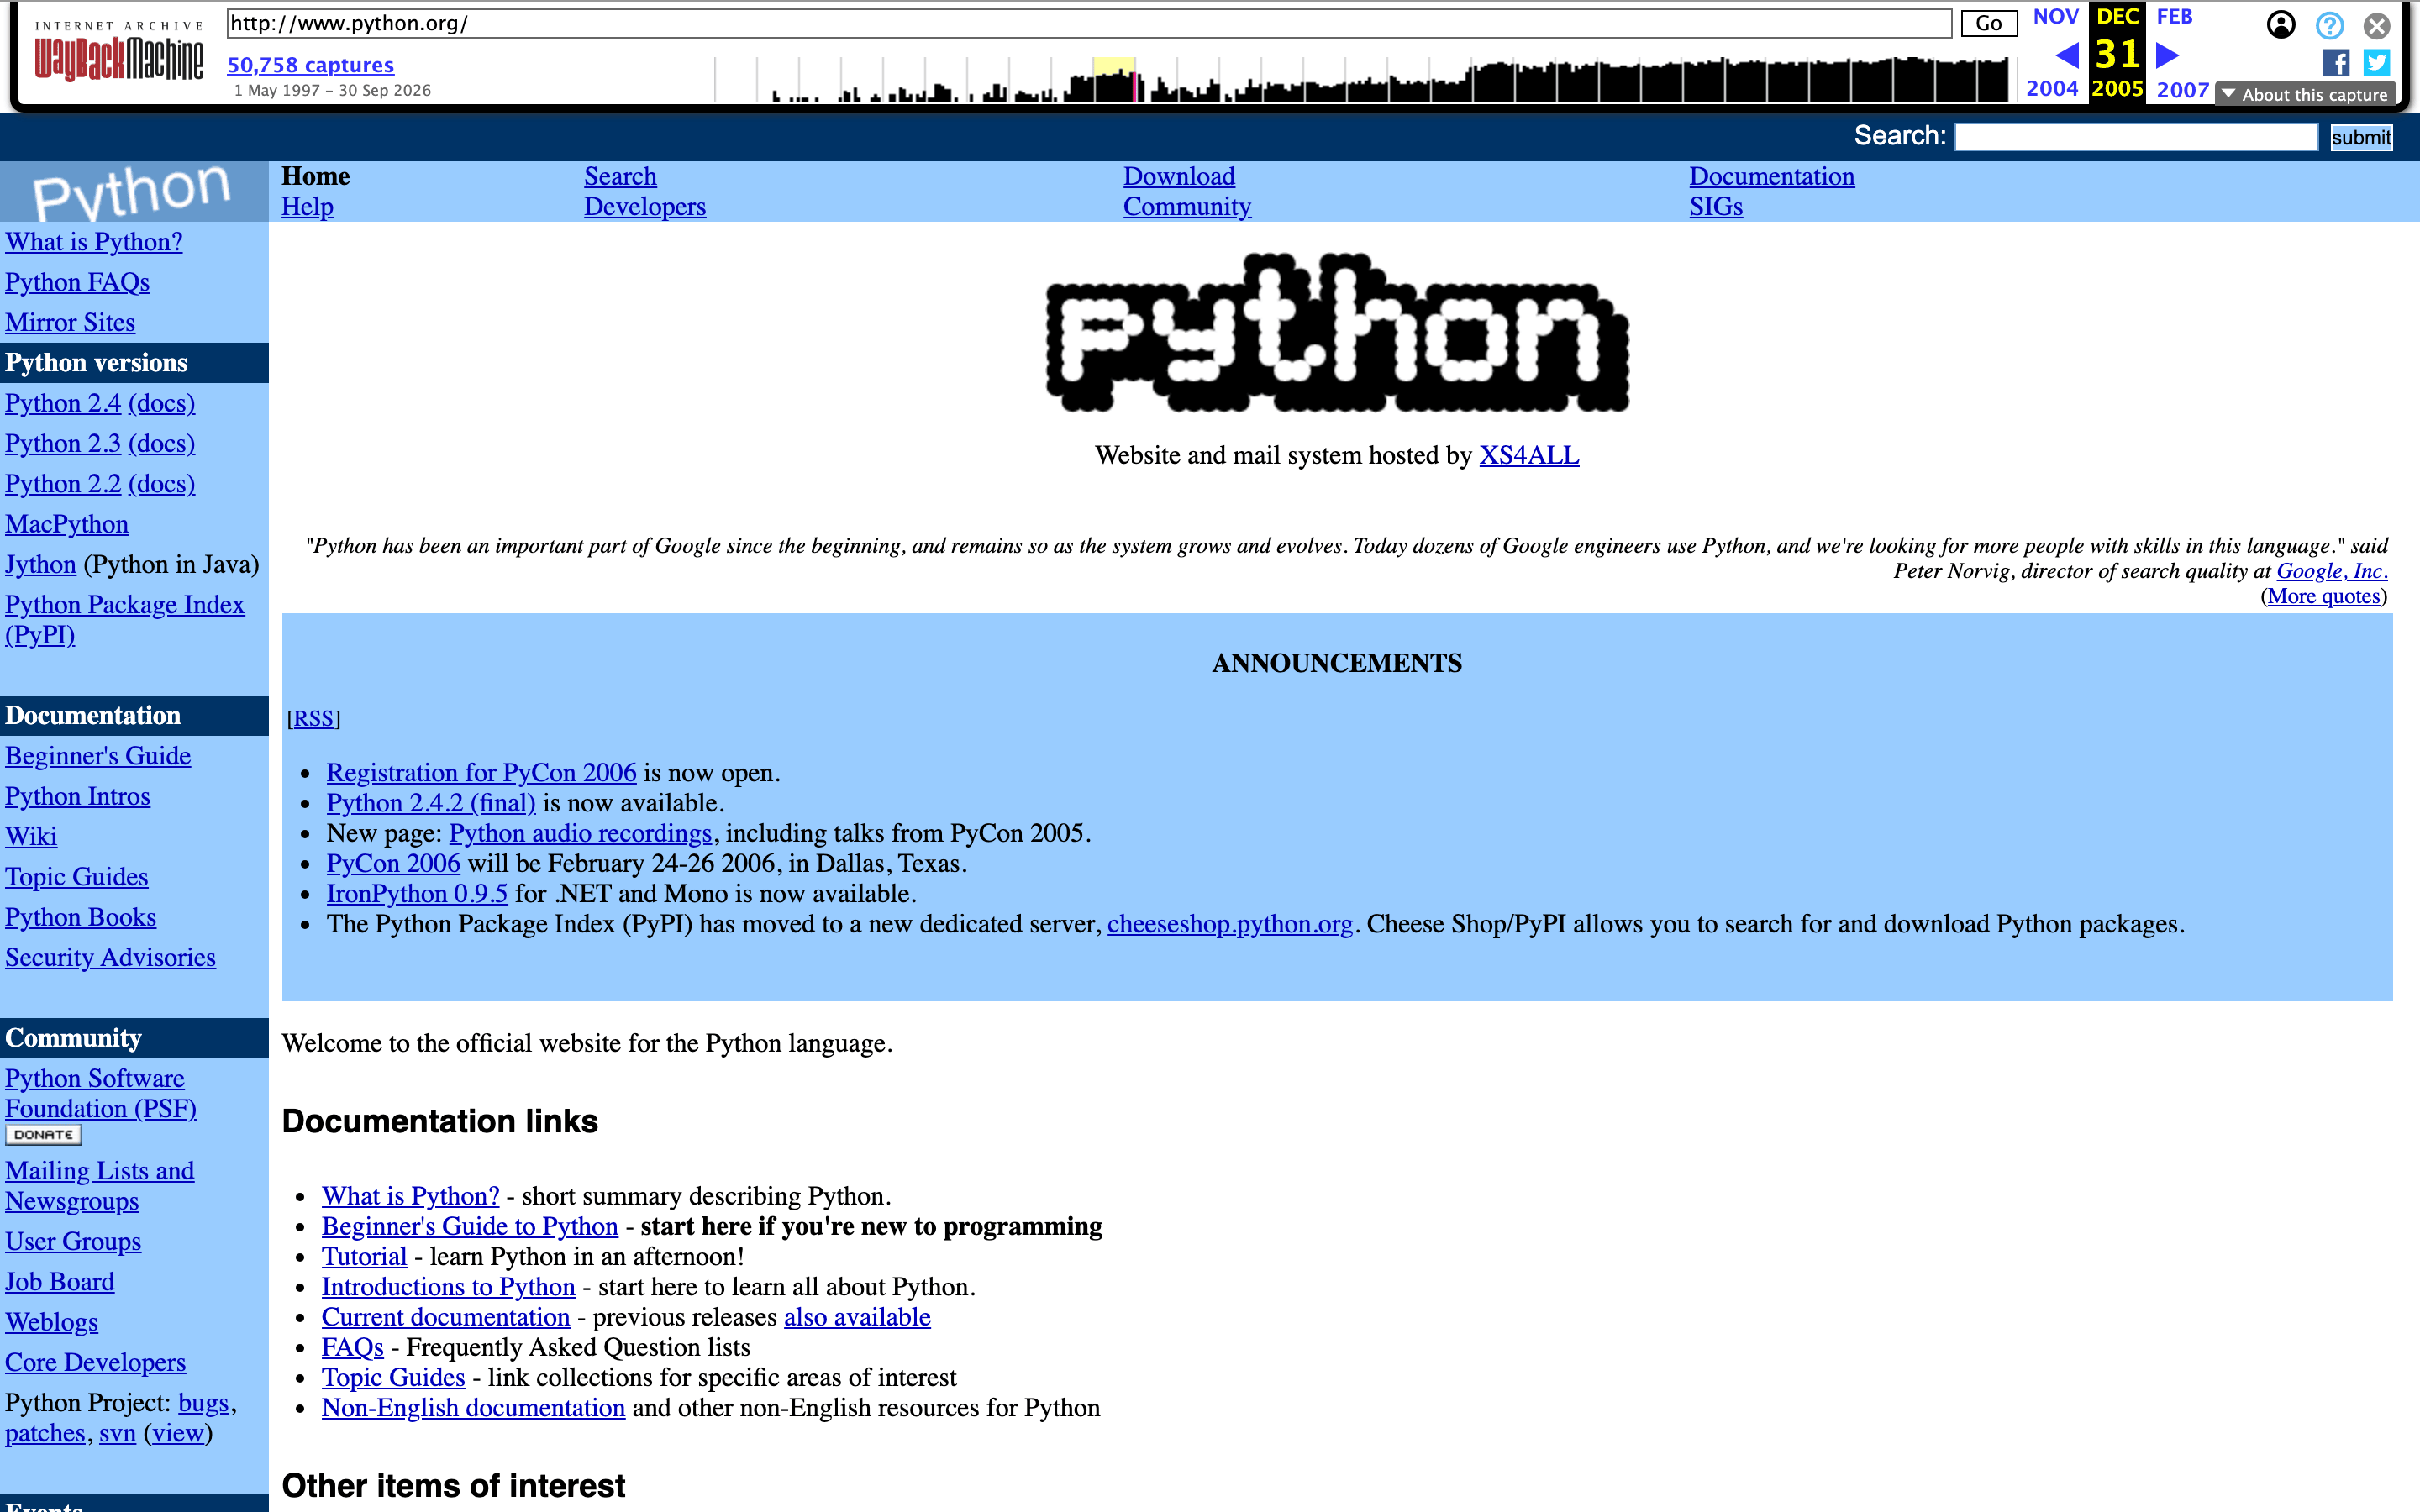Open the Download nav menu item
Screen dimensions: 2420x1512
click(1179, 176)
